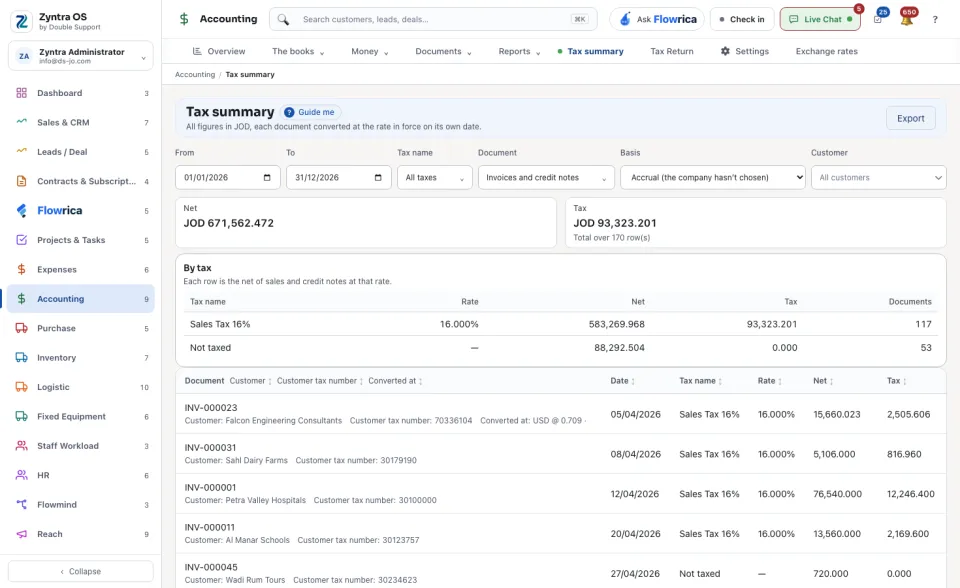Open HR people icon

21,475
